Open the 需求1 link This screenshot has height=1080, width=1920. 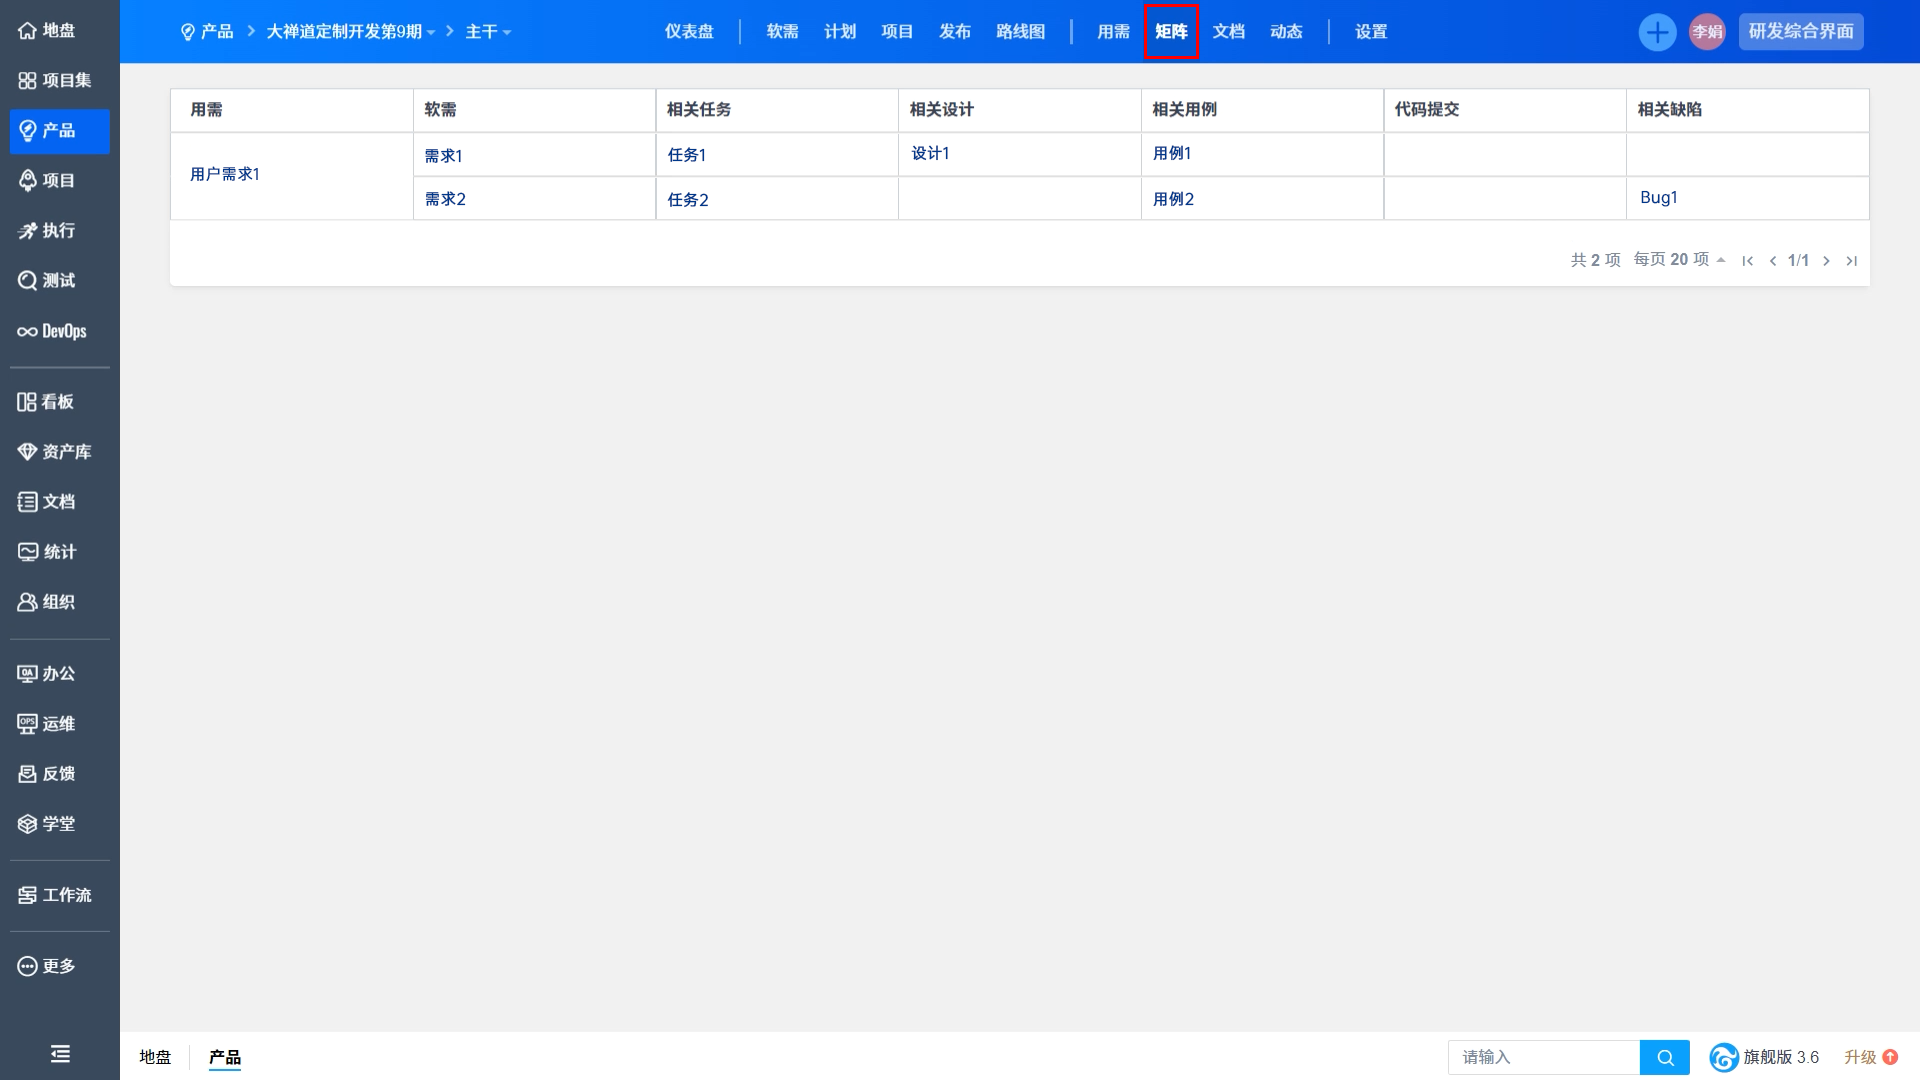(x=443, y=156)
